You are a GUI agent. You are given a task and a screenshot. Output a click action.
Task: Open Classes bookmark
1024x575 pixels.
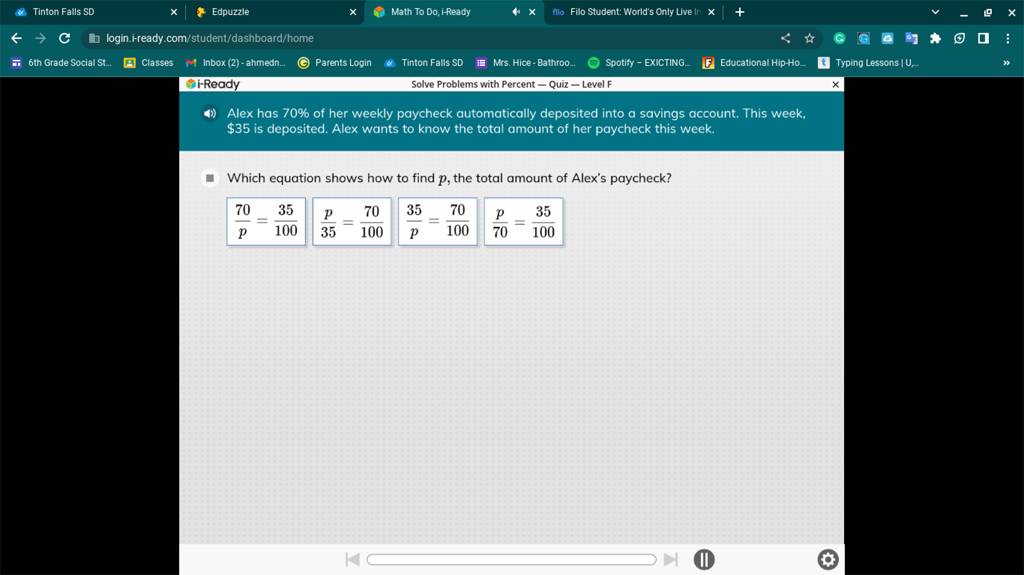point(148,63)
